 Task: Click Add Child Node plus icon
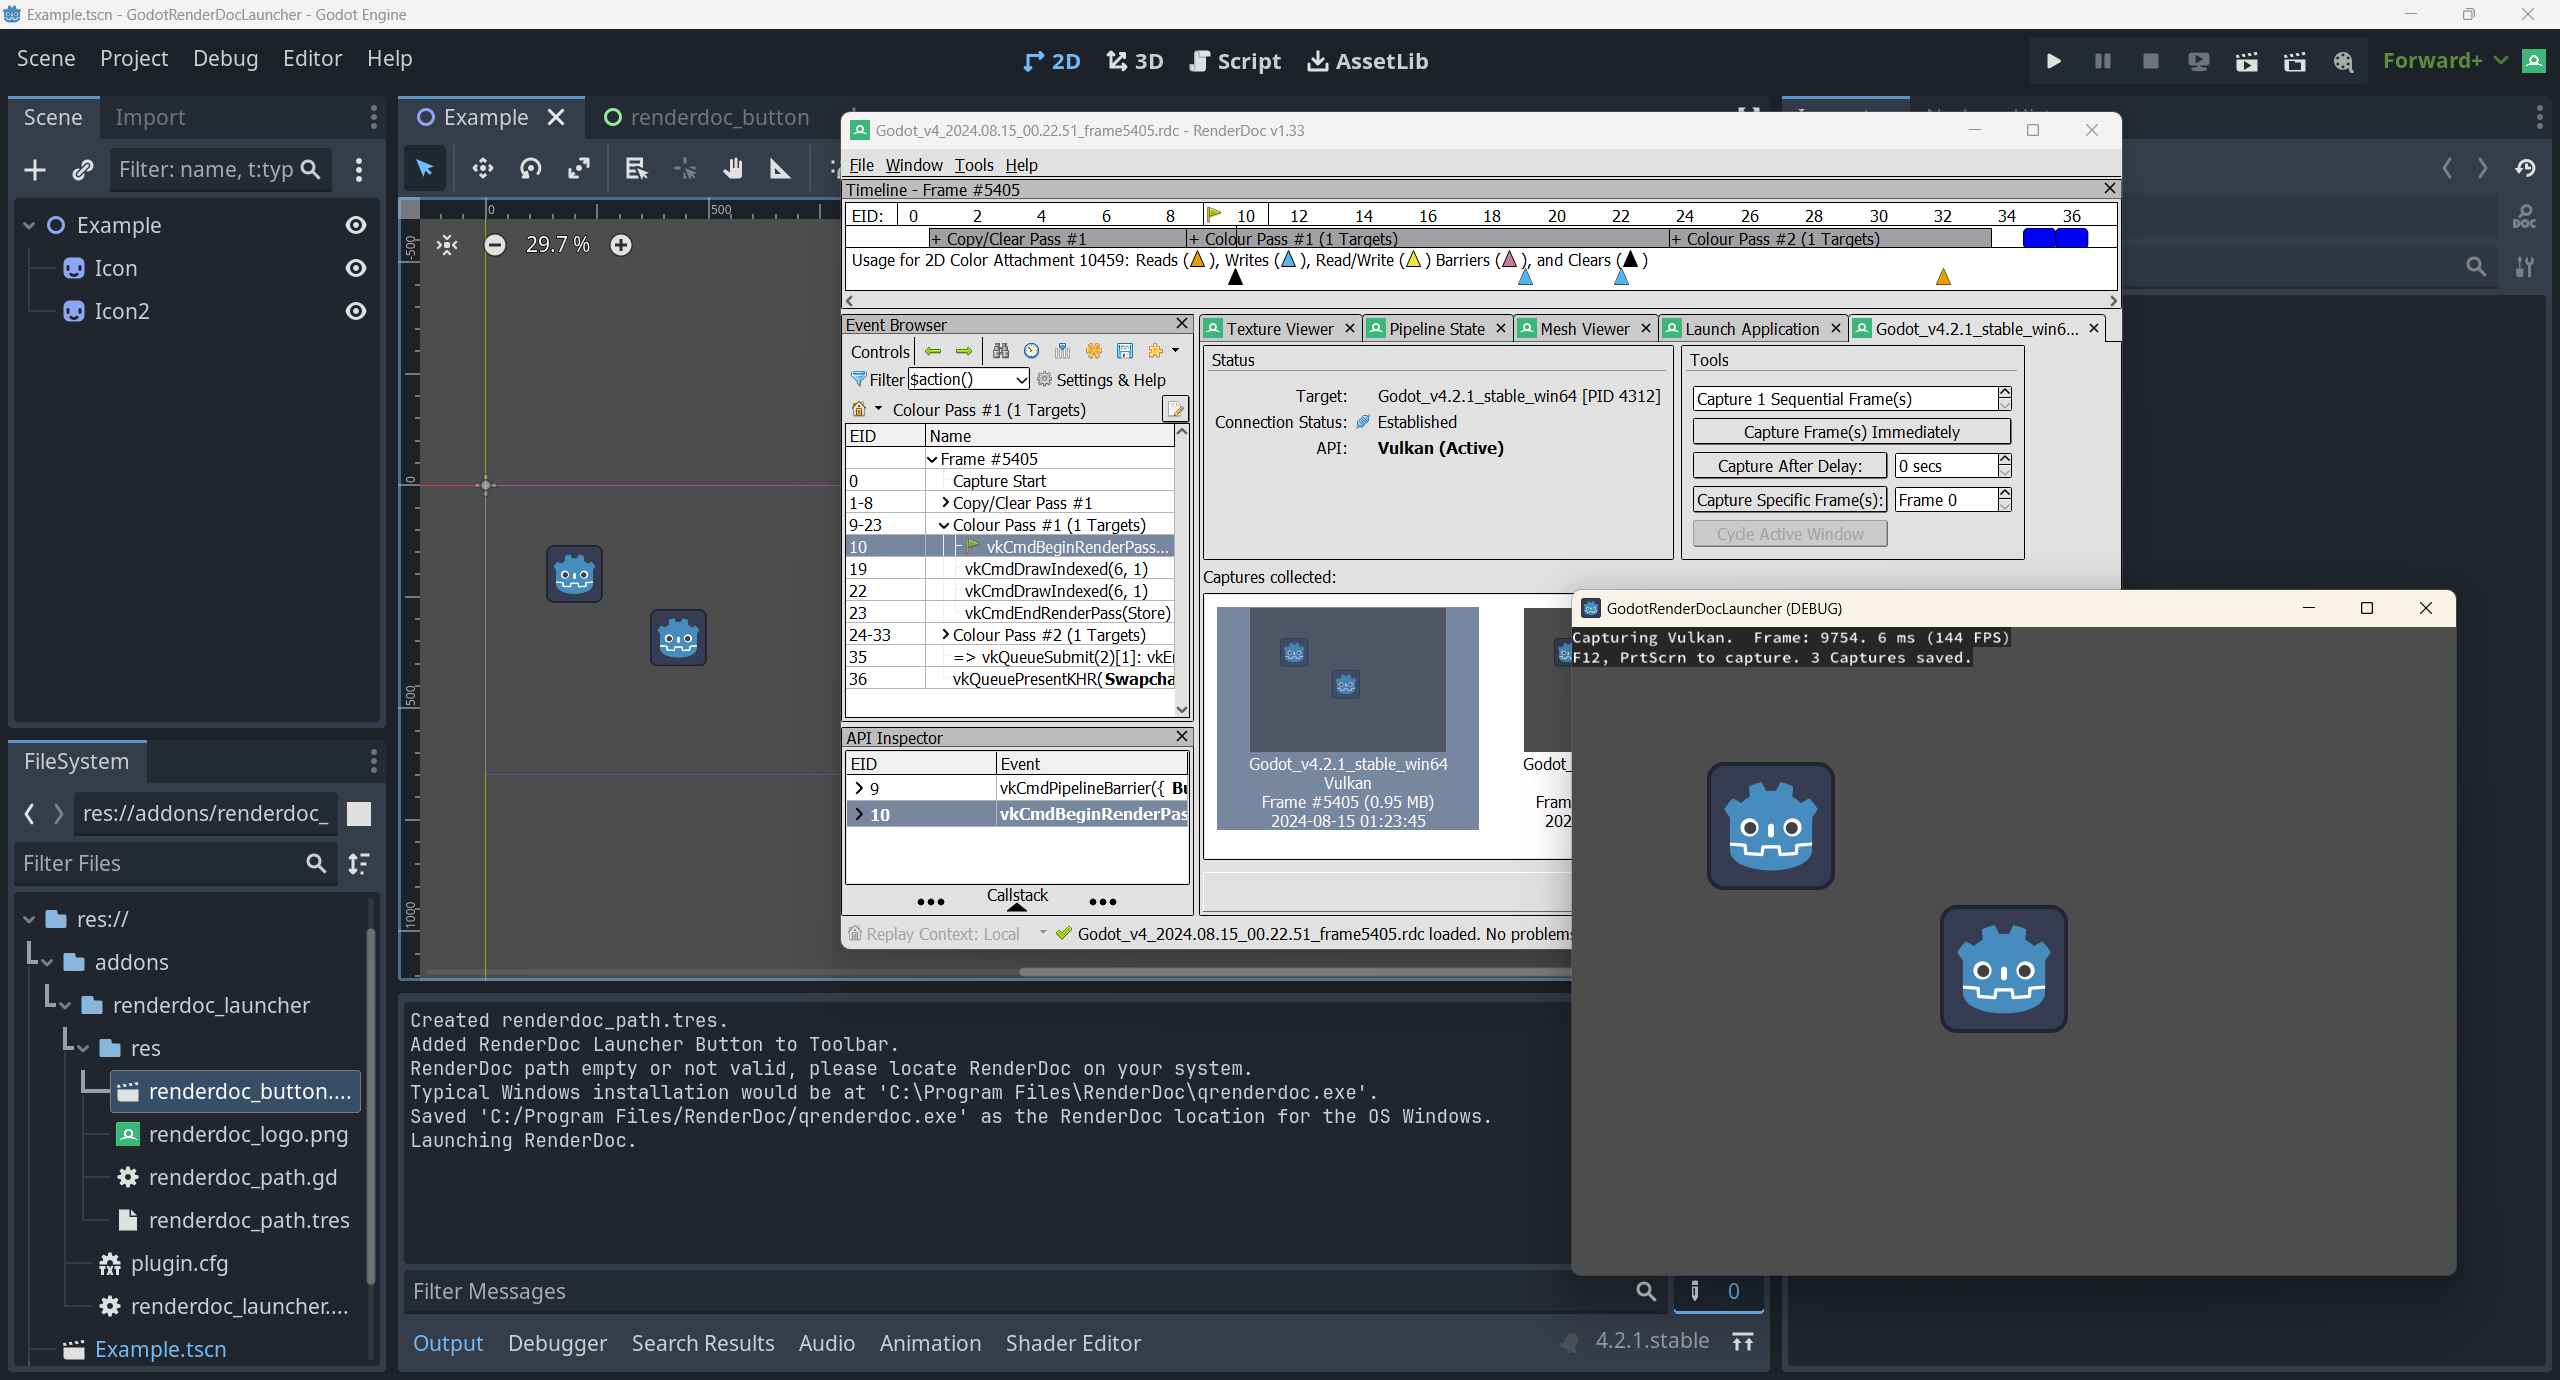pos(35,170)
